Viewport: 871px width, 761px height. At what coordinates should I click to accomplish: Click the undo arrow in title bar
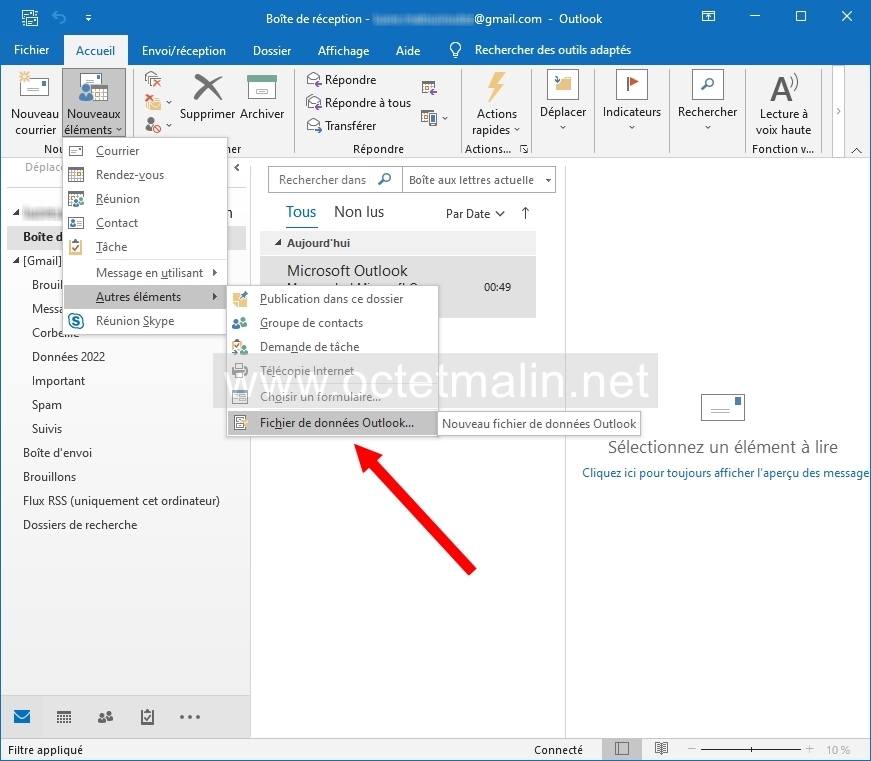[59, 18]
